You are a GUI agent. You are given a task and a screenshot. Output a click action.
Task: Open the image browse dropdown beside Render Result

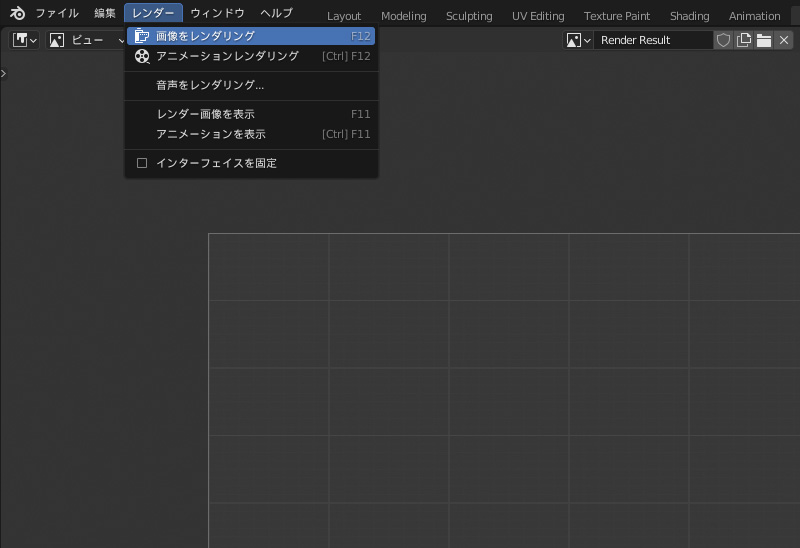578,40
